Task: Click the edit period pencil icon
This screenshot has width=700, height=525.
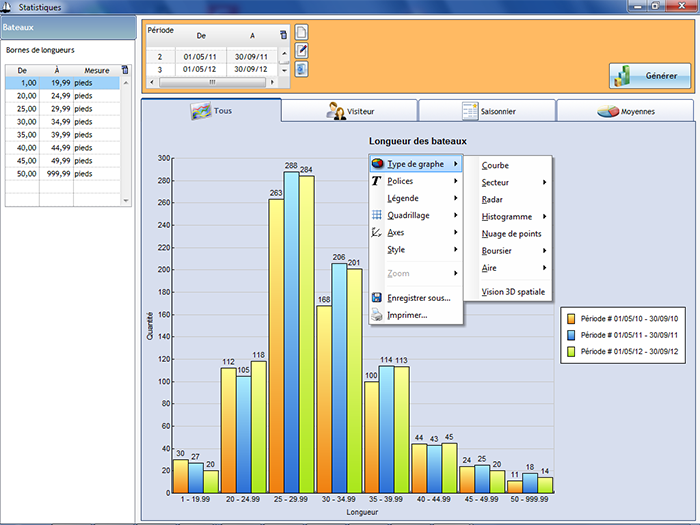Action: [301, 50]
